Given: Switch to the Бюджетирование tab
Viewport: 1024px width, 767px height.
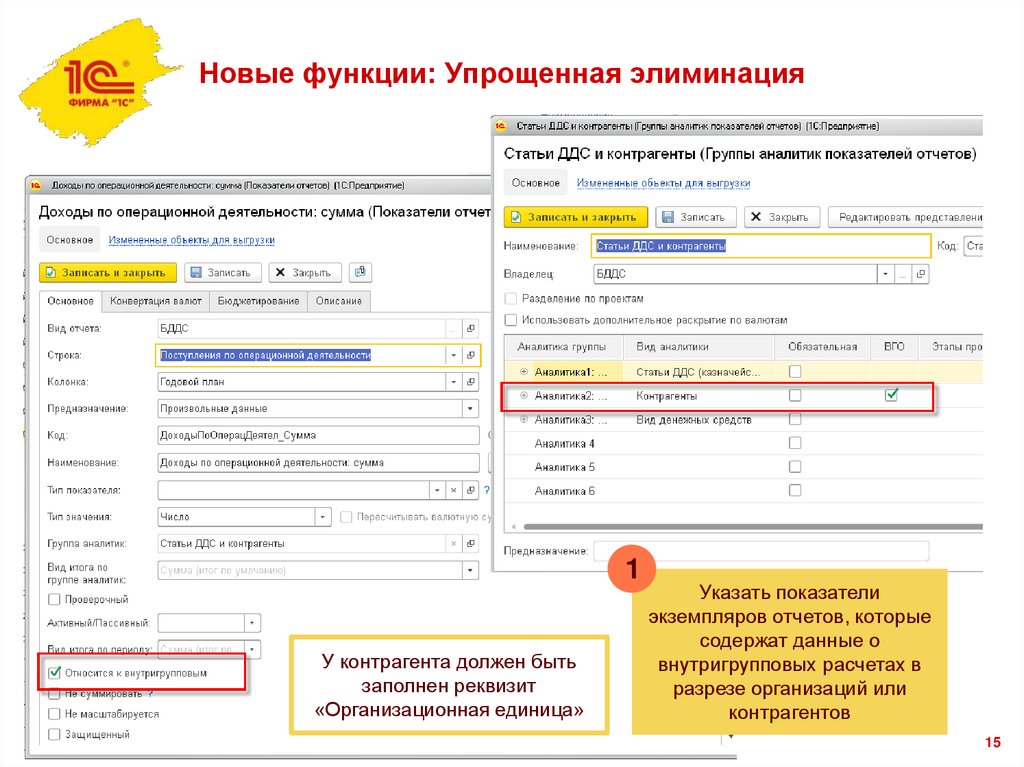Looking at the screenshot, I should point(258,301).
